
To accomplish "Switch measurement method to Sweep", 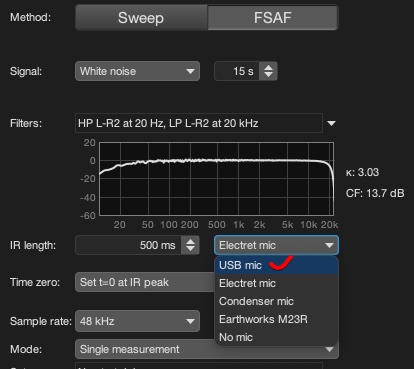I will coord(141,18).
